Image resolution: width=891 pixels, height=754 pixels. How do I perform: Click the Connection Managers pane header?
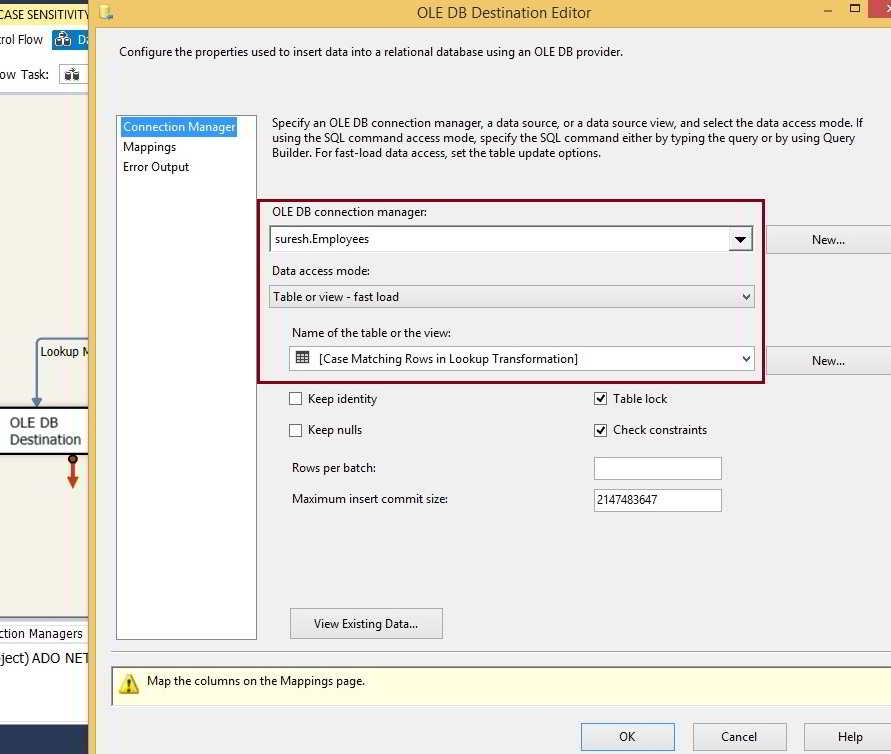click(41, 633)
